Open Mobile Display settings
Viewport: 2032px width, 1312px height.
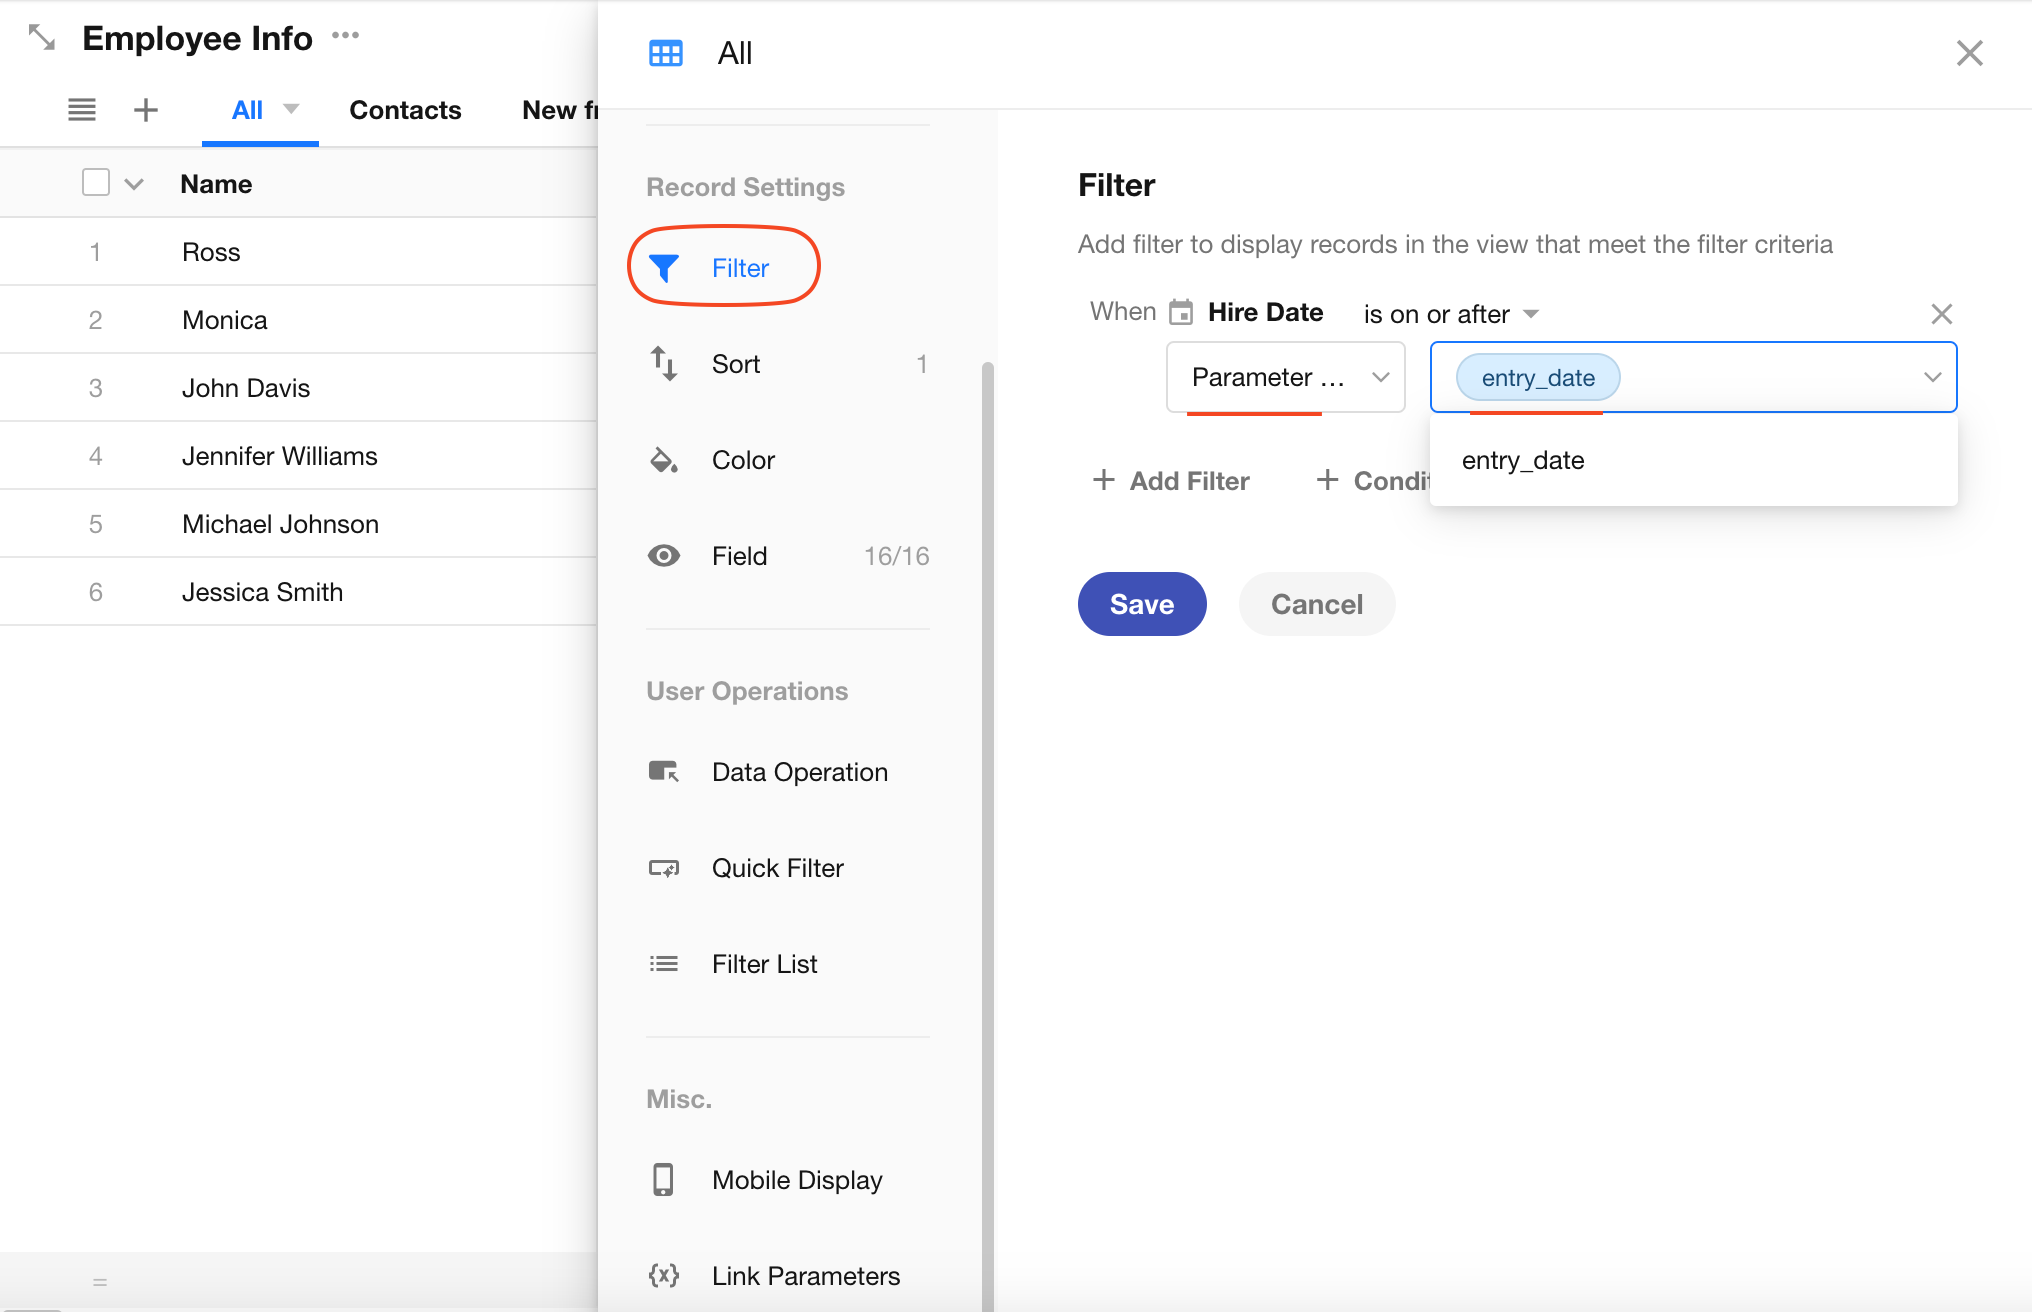click(x=796, y=1180)
